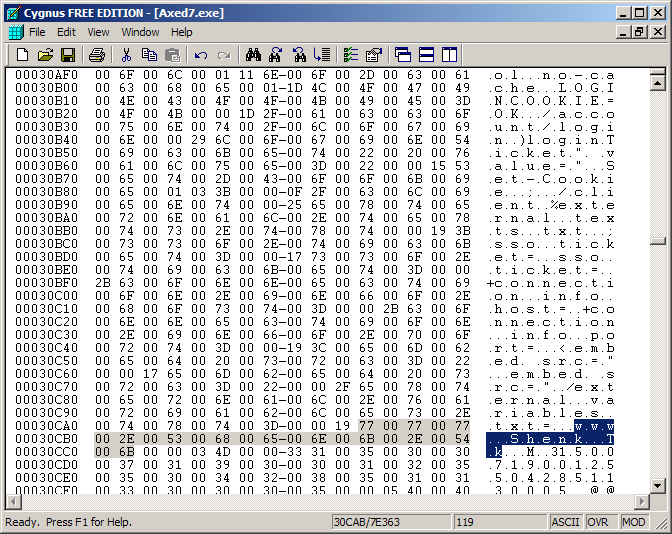This screenshot has height=534, width=672.
Task: Cut selection with the scissors icon
Action: coord(126,55)
